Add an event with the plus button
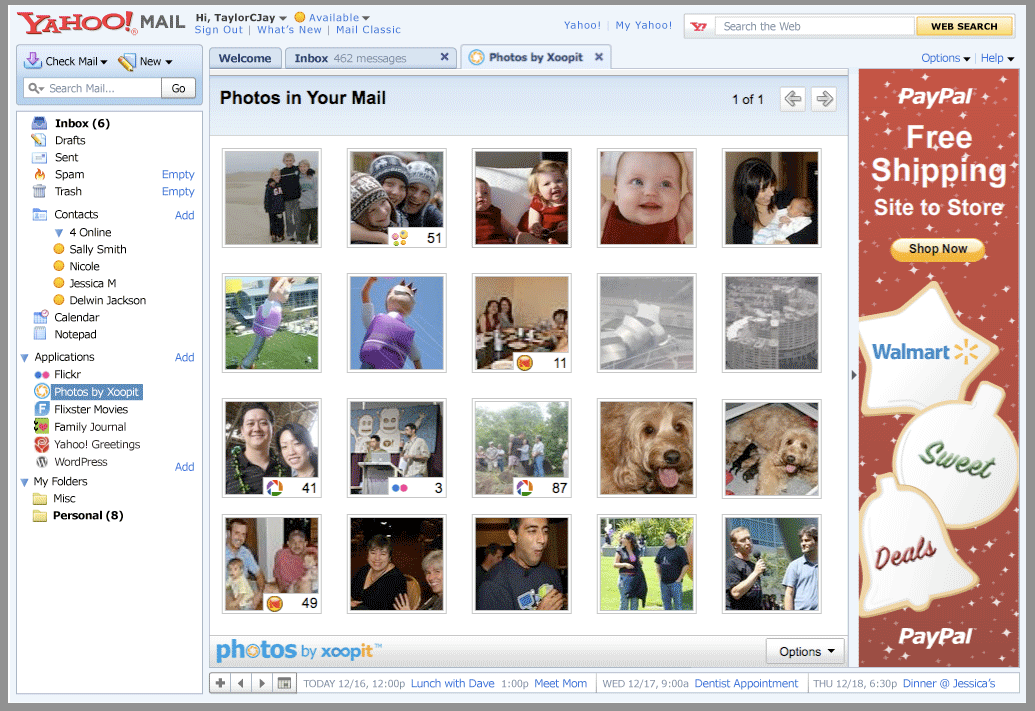The width and height of the screenshot is (1035, 711). tap(220, 682)
